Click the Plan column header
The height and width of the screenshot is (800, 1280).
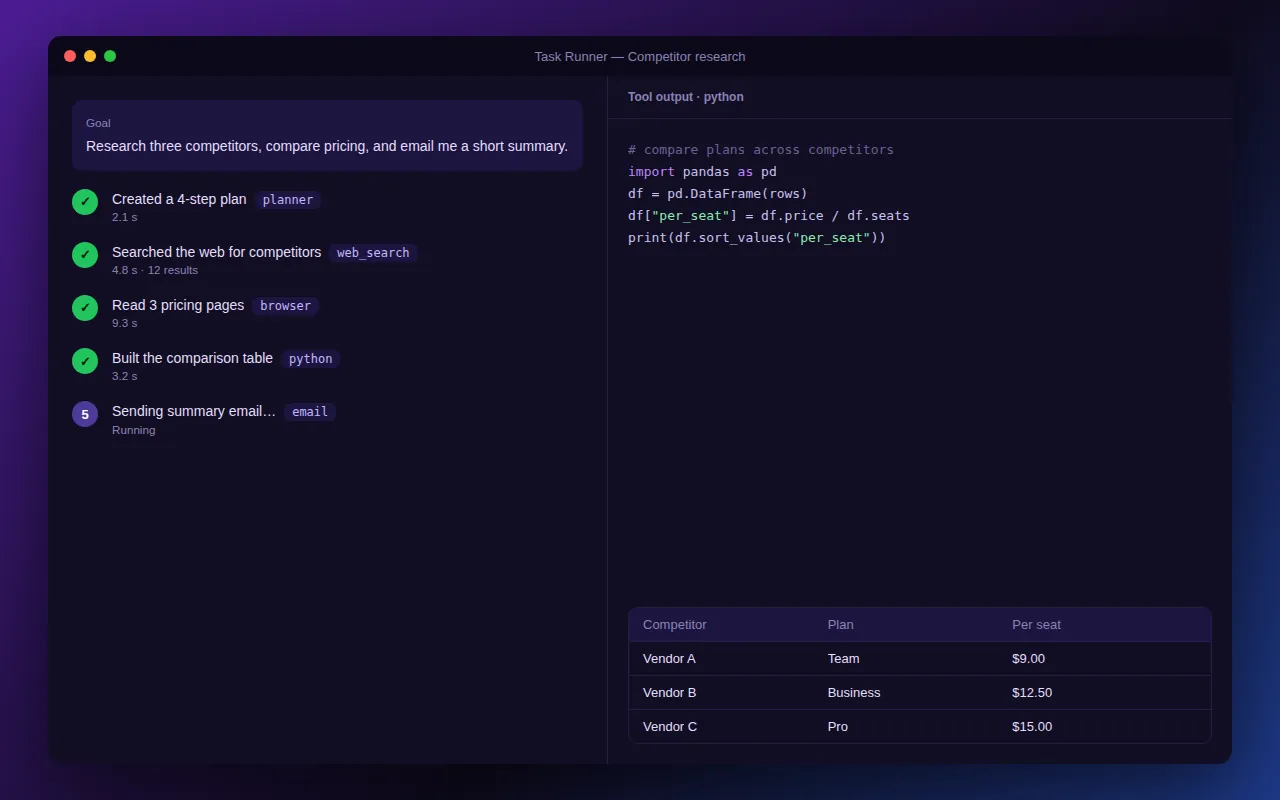pyautogui.click(x=841, y=625)
